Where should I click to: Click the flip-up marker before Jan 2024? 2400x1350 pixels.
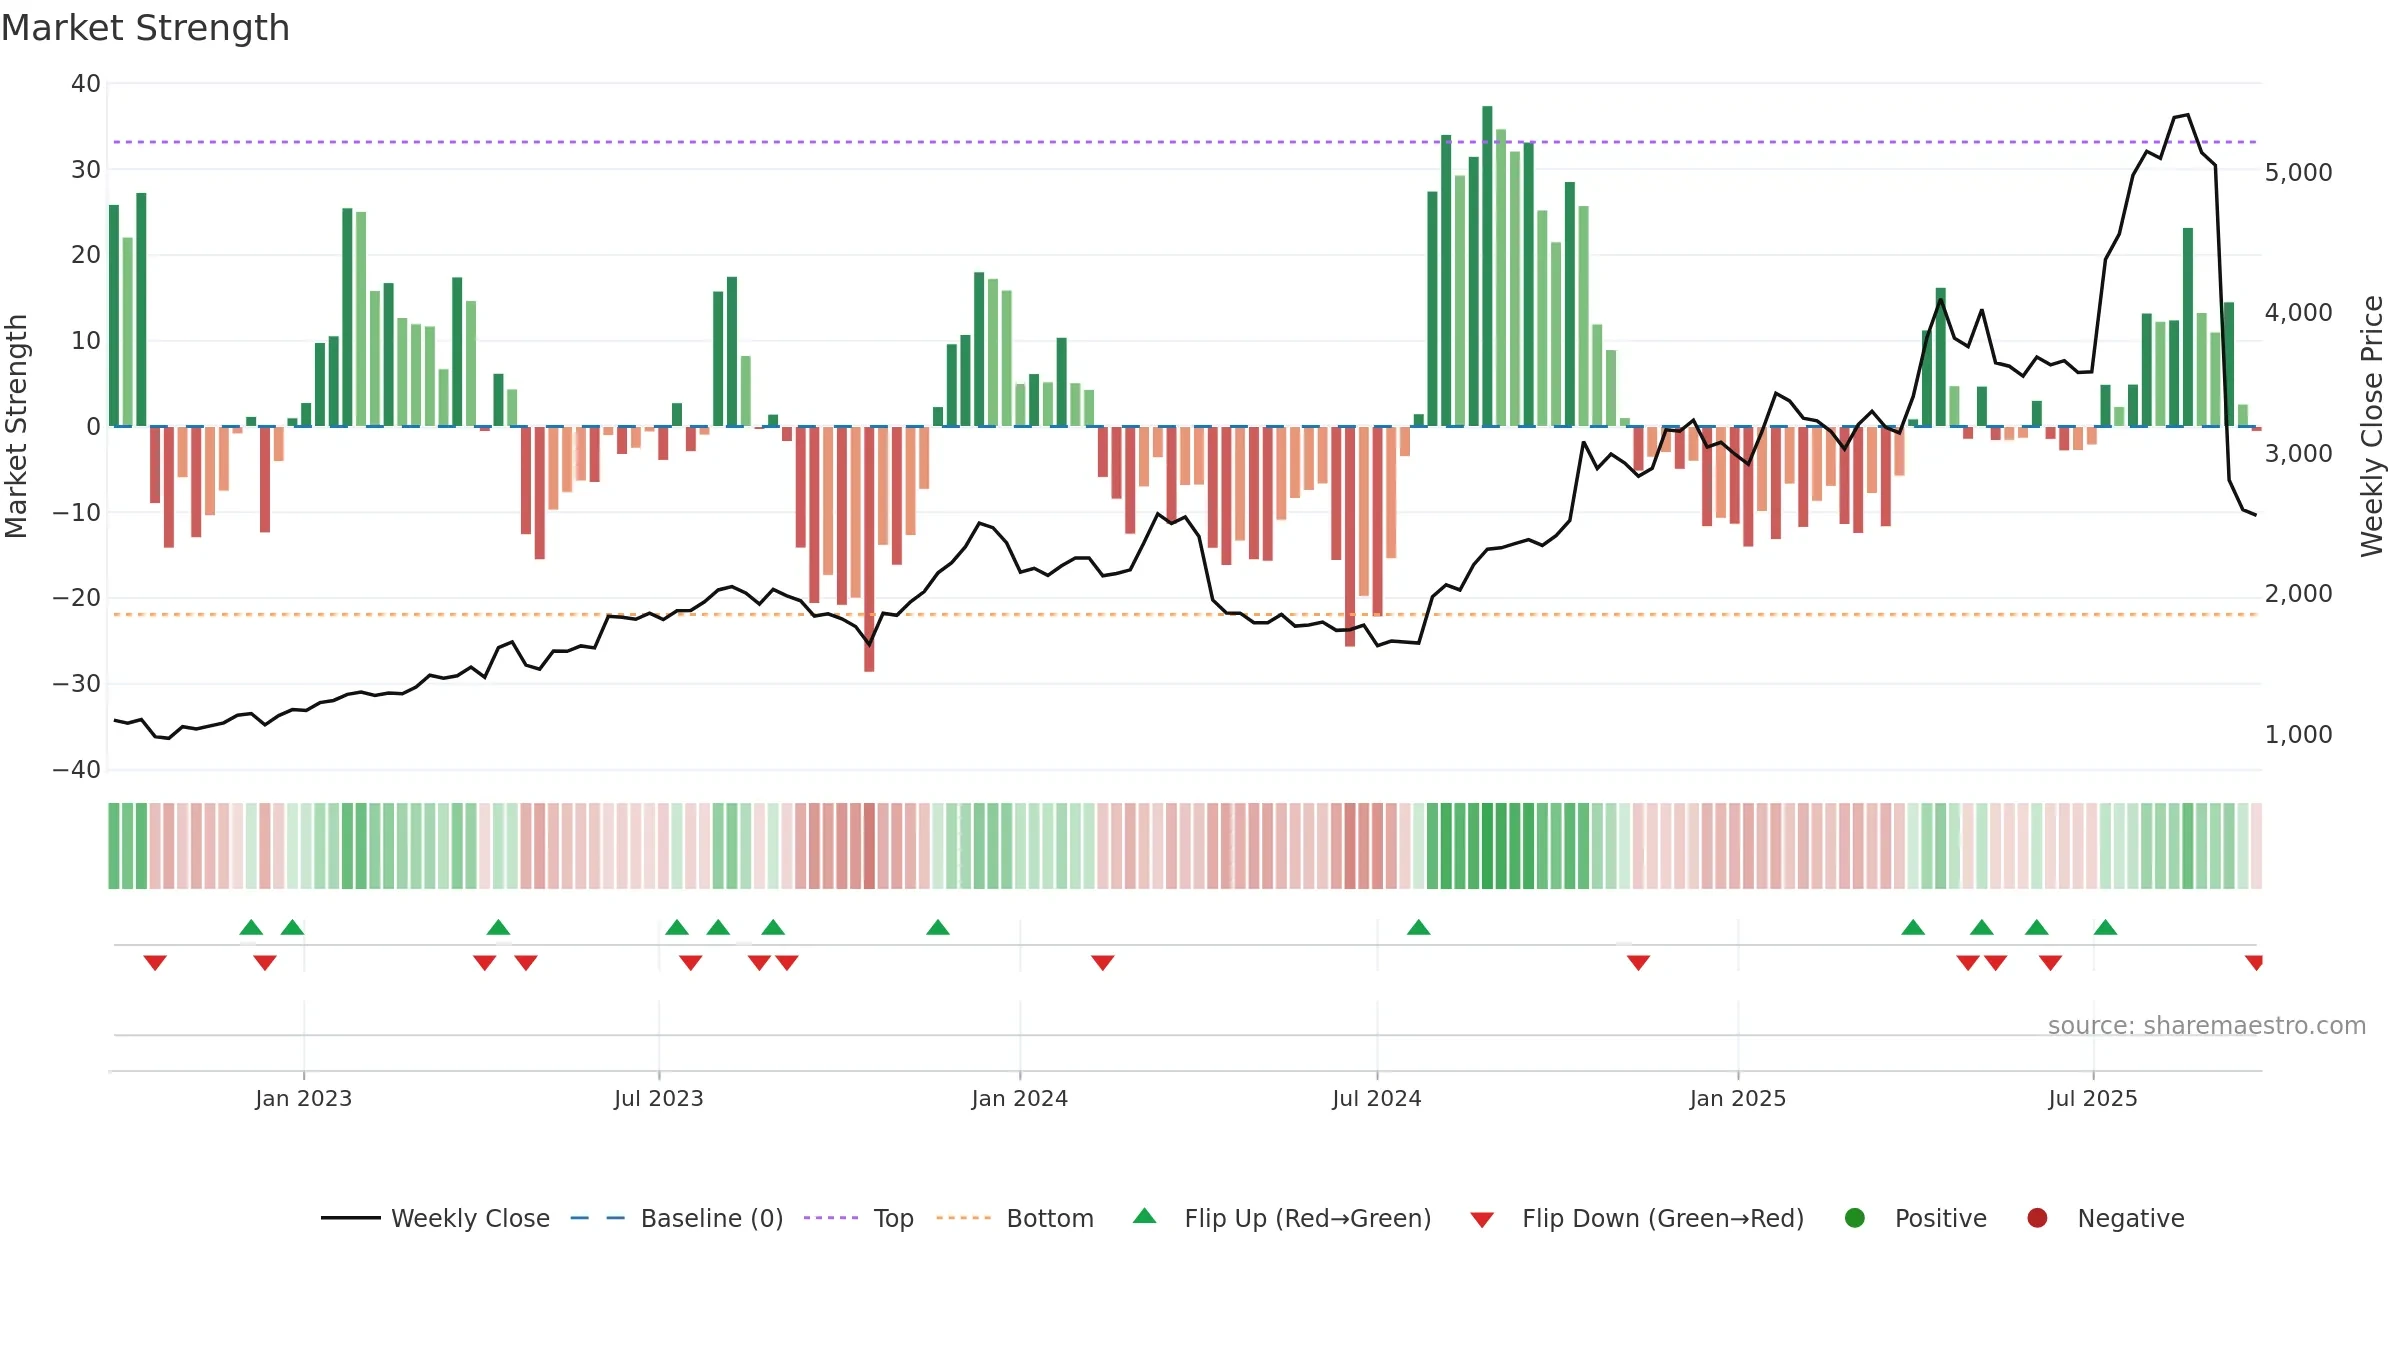coord(938,927)
